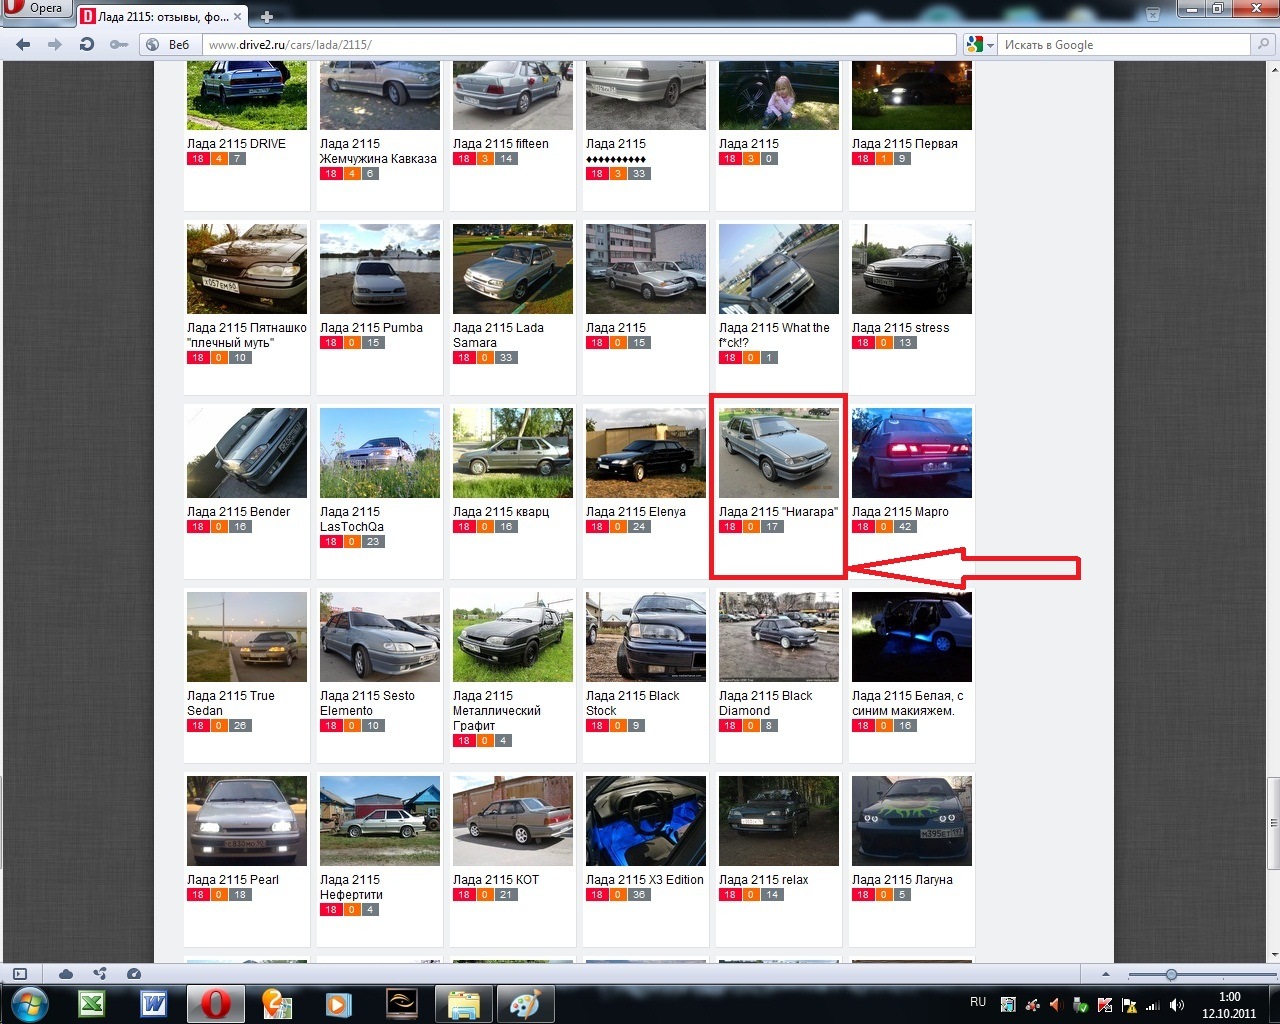Open the Лада 2115 DRIVE link
This screenshot has height=1024, width=1280.
tap(236, 144)
